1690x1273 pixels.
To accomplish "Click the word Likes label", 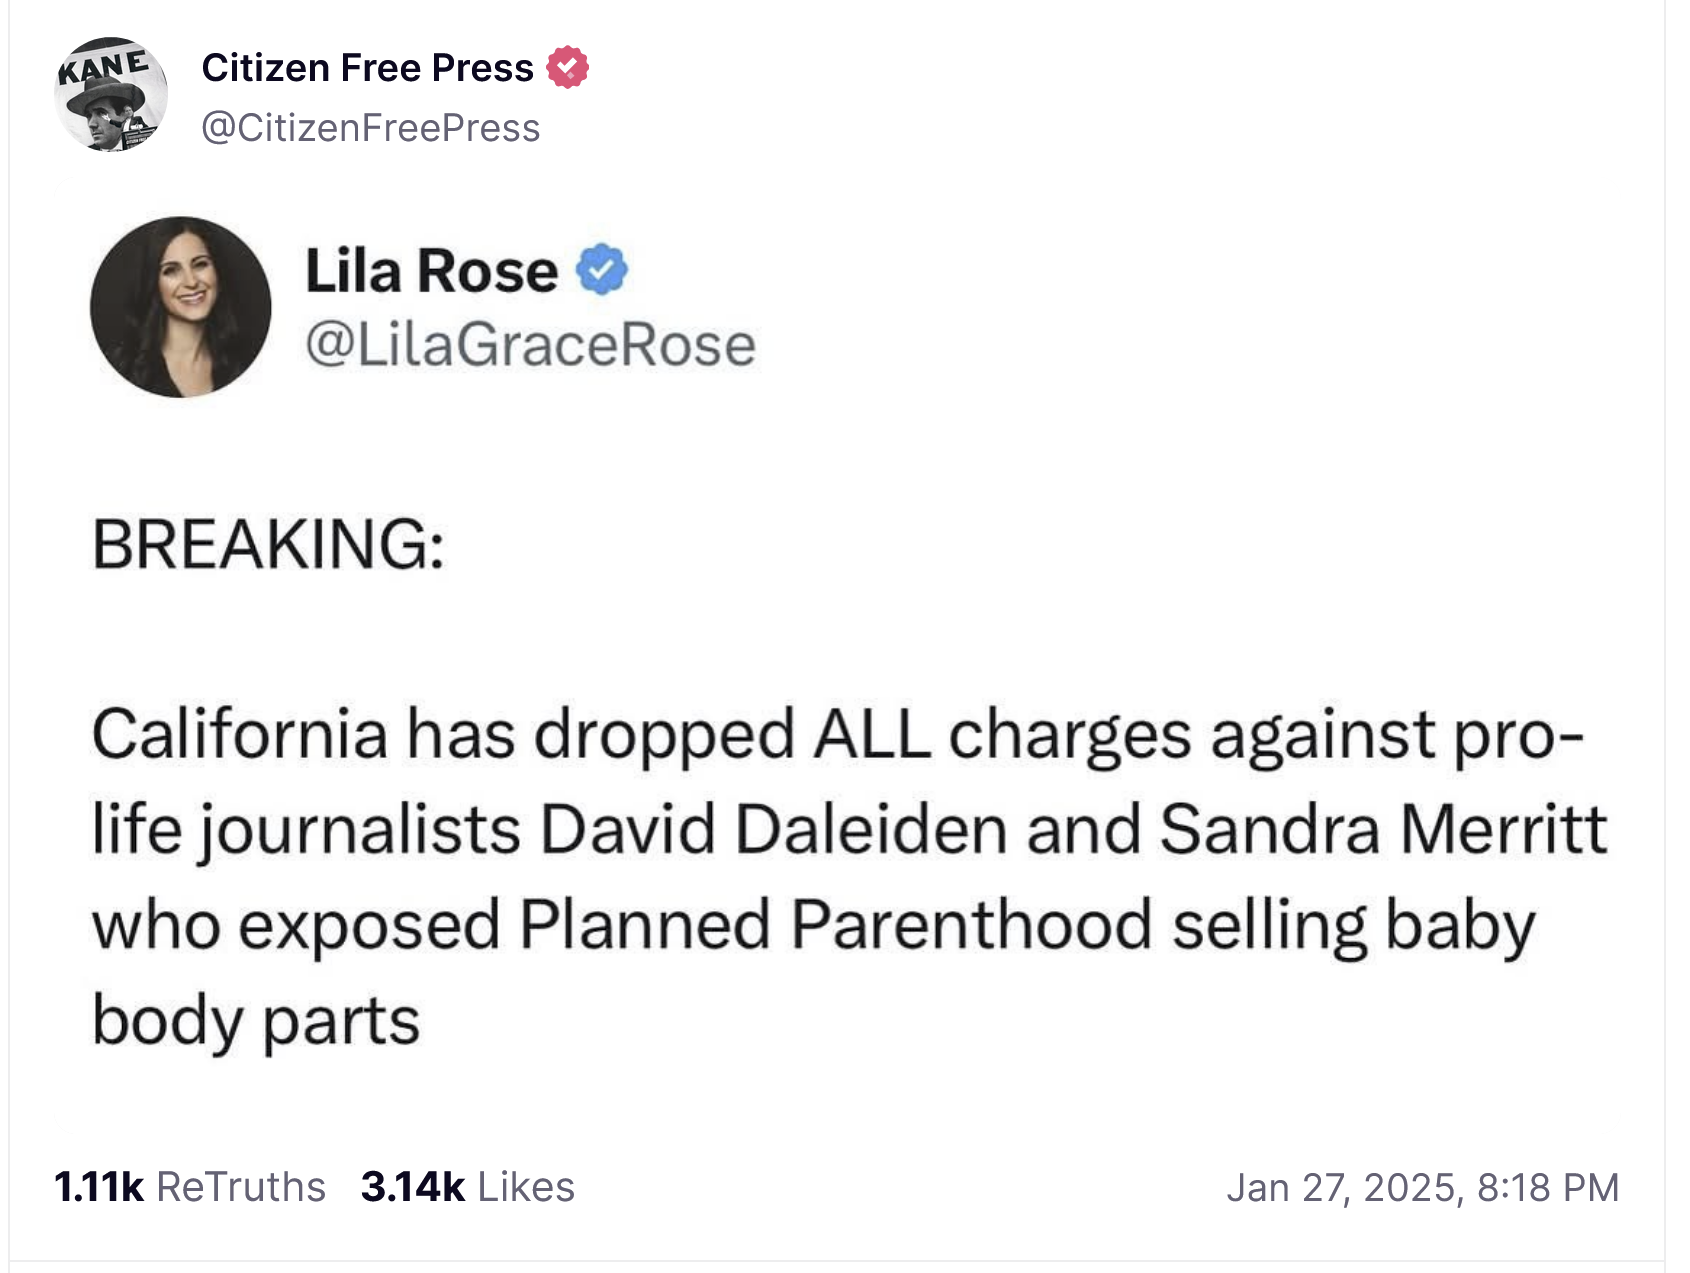I will (x=526, y=1187).
